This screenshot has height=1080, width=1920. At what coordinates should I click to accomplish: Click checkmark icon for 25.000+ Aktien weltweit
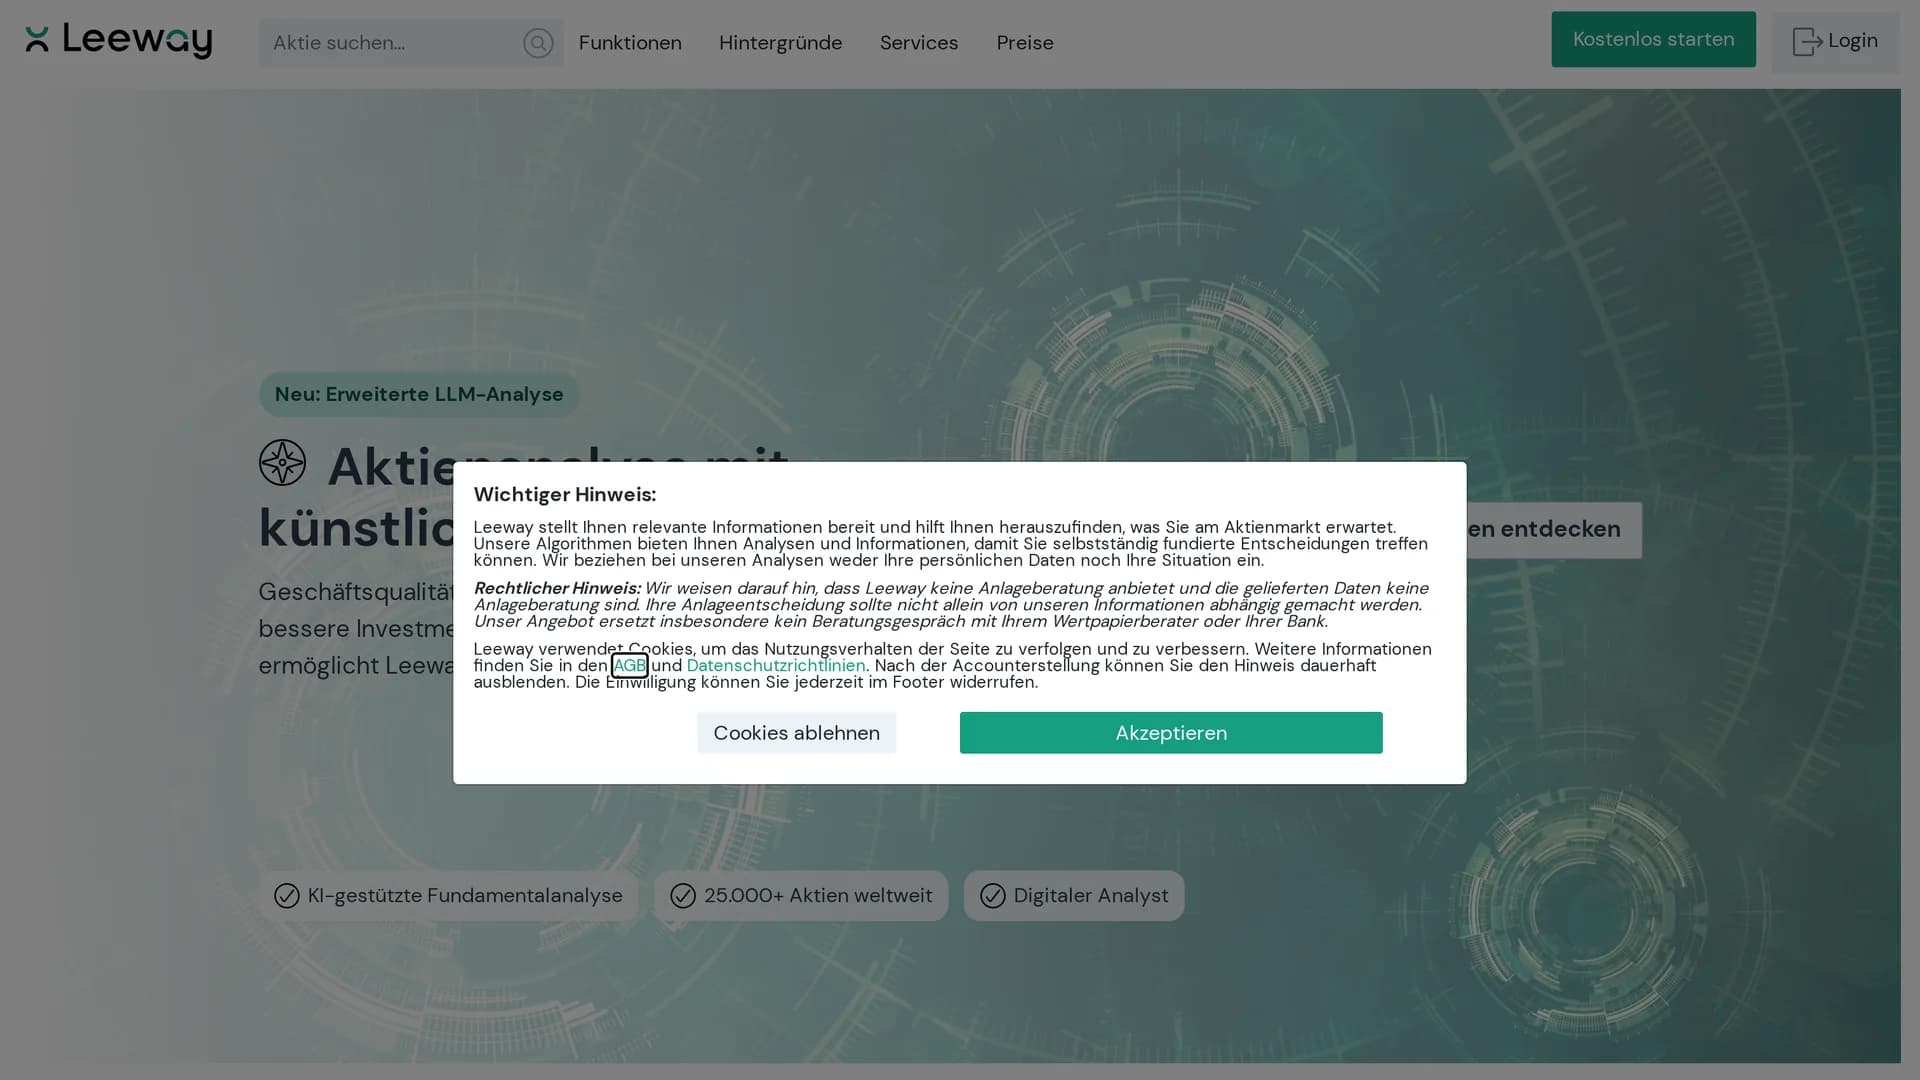(683, 896)
